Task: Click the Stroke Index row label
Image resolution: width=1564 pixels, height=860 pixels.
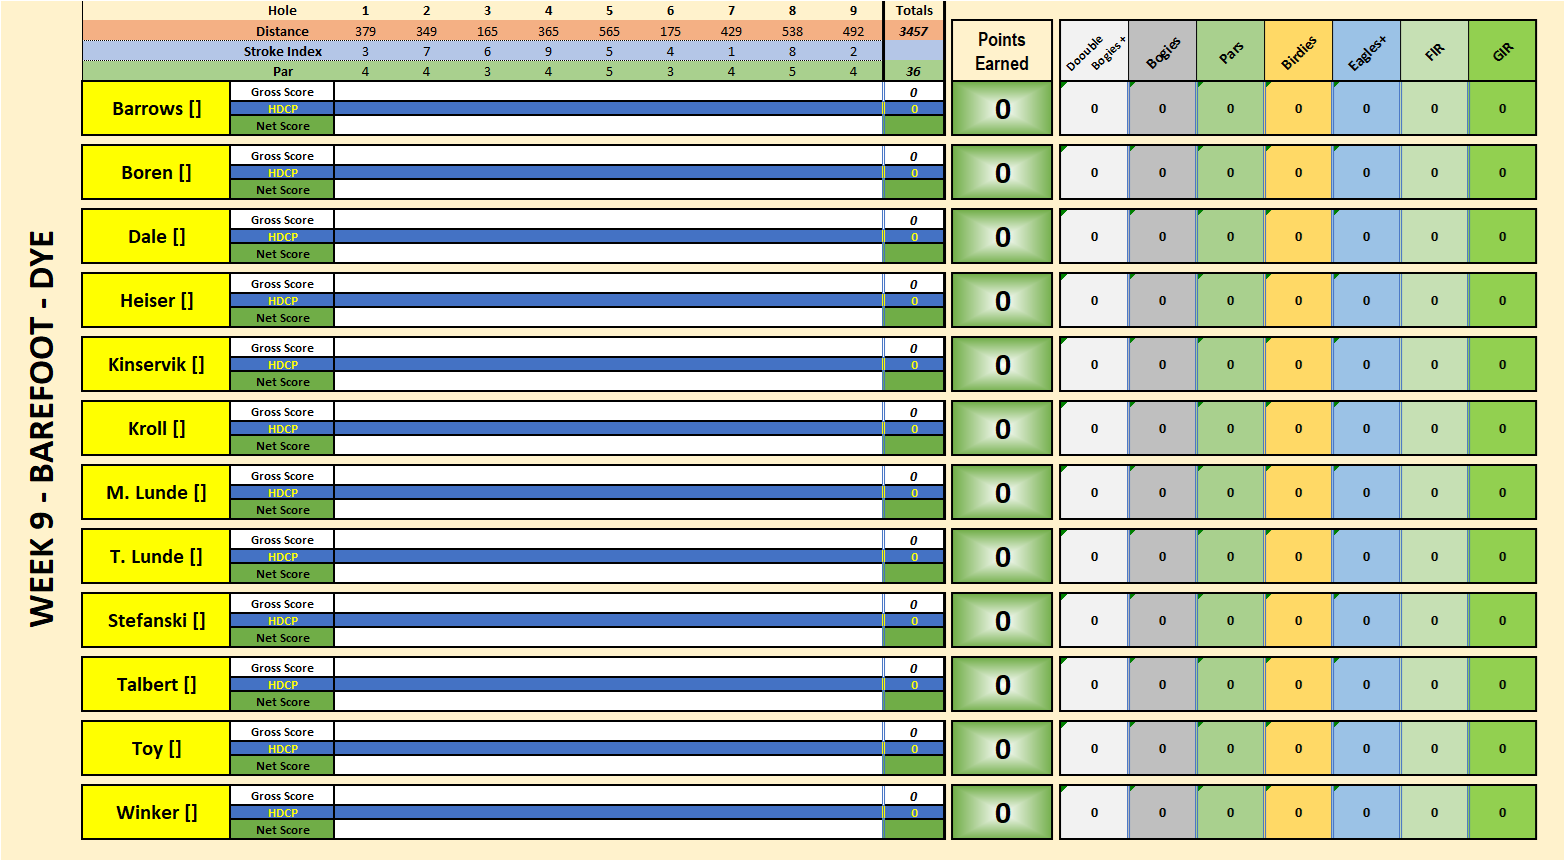Action: [282, 52]
